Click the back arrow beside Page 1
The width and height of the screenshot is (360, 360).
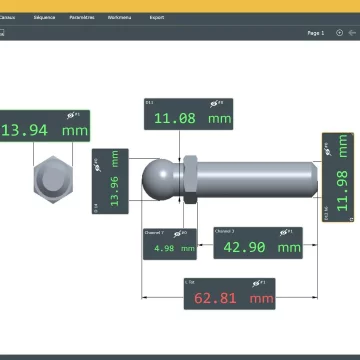click(x=352, y=33)
